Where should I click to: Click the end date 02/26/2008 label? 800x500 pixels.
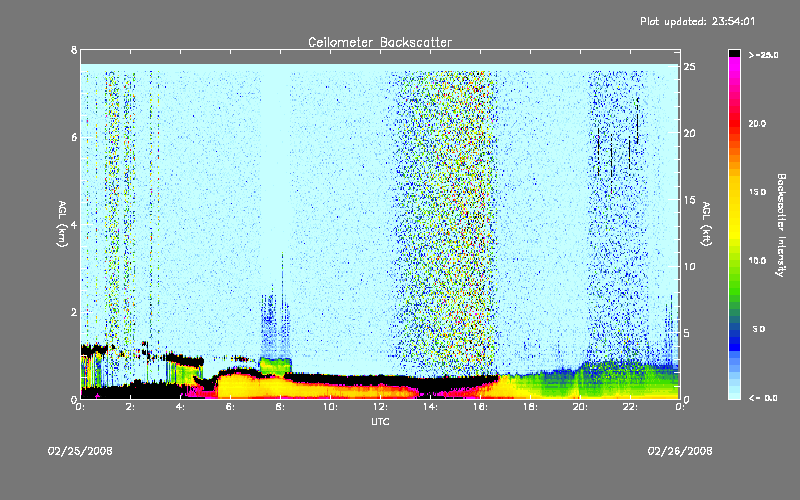680,451
